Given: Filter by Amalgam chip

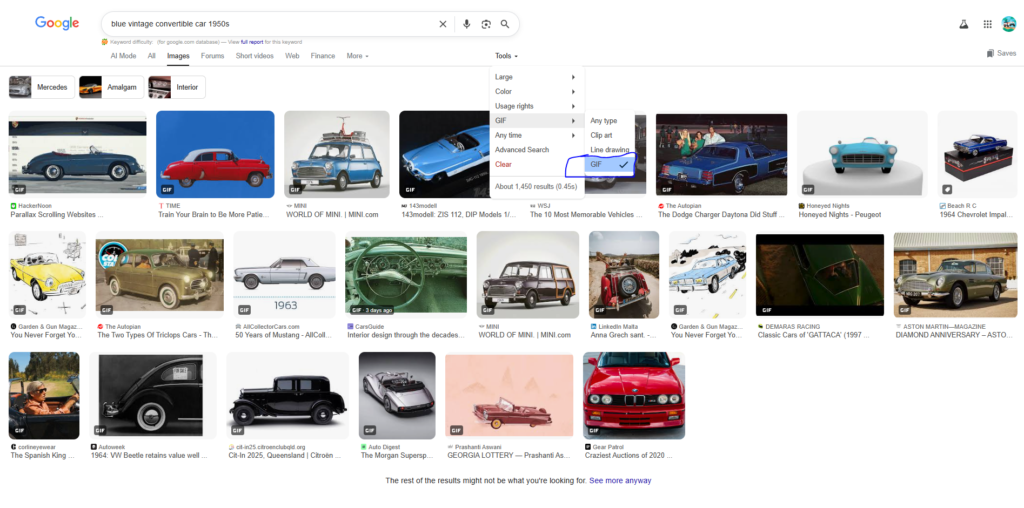Looking at the screenshot, I should point(110,87).
